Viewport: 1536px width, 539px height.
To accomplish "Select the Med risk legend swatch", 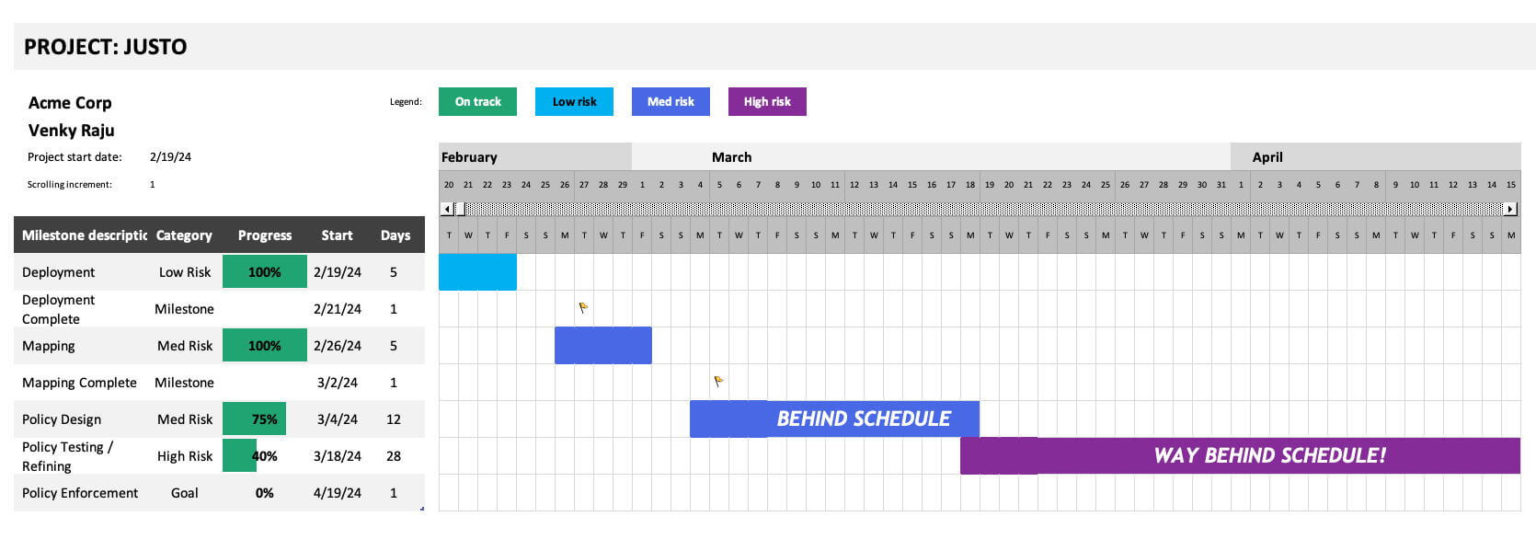I will point(671,102).
